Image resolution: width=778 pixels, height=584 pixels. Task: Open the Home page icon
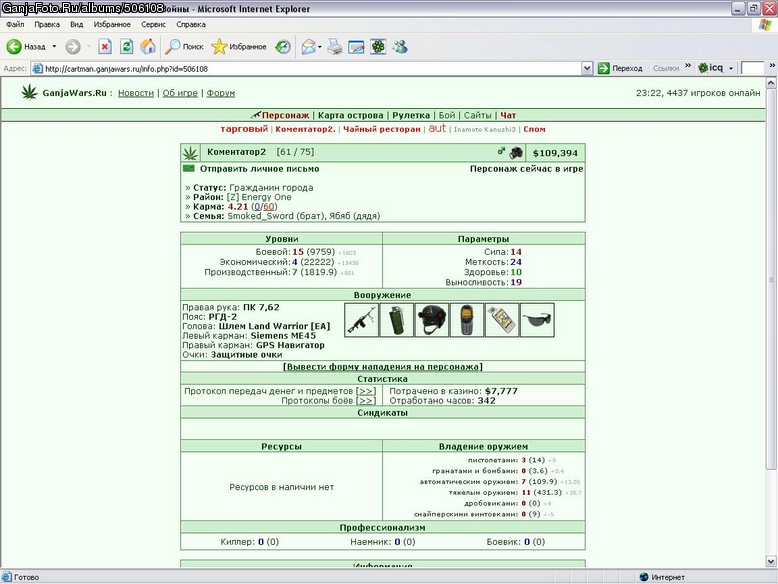pyautogui.click(x=148, y=47)
